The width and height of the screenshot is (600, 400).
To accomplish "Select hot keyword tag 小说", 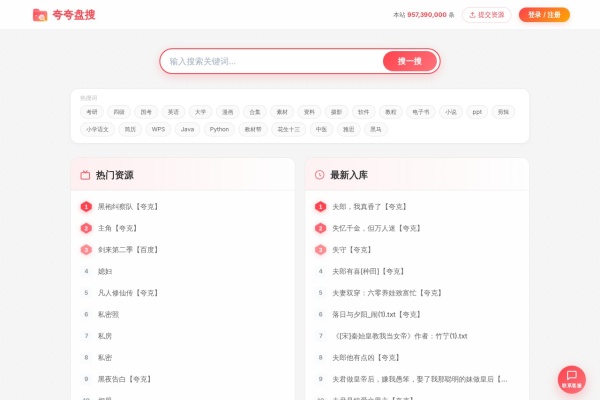I will 451,112.
